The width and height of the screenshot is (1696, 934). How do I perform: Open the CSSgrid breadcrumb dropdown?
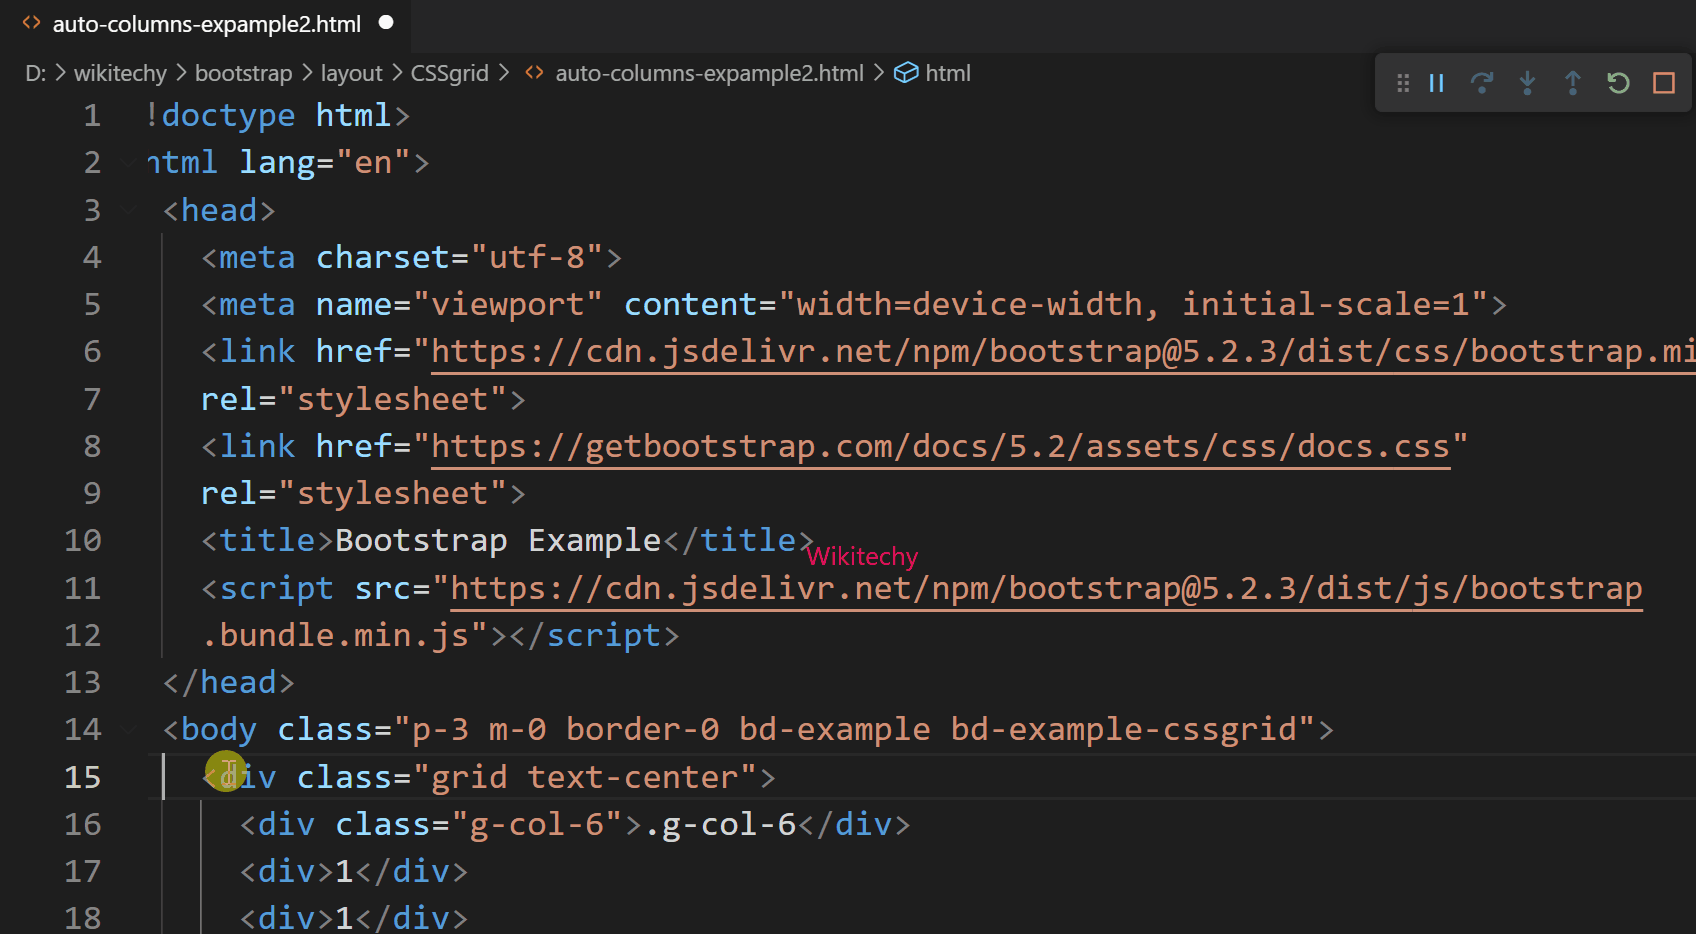pyautogui.click(x=449, y=72)
